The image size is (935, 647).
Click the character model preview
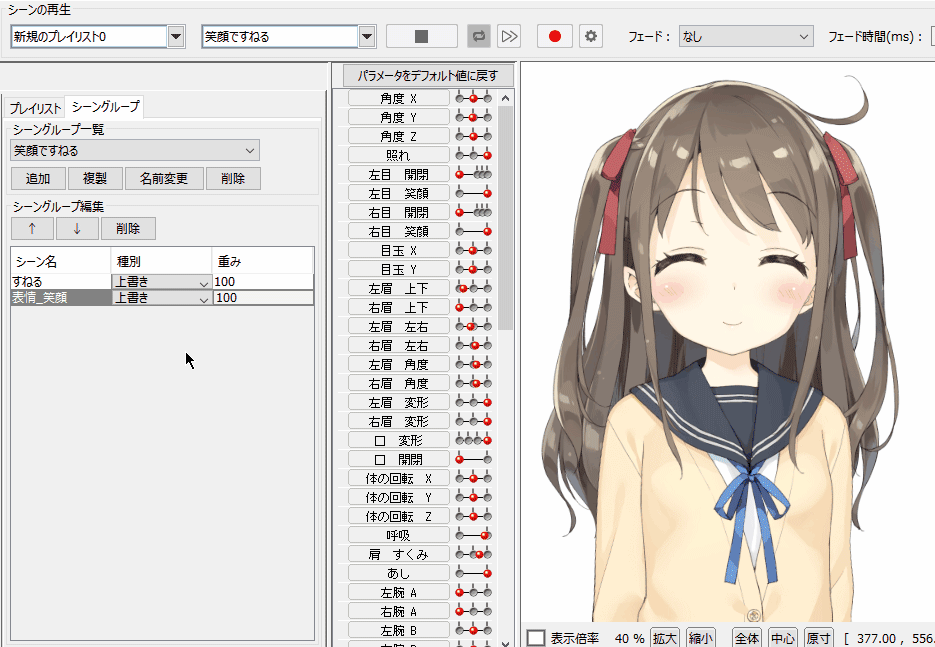pyautogui.click(x=728, y=343)
